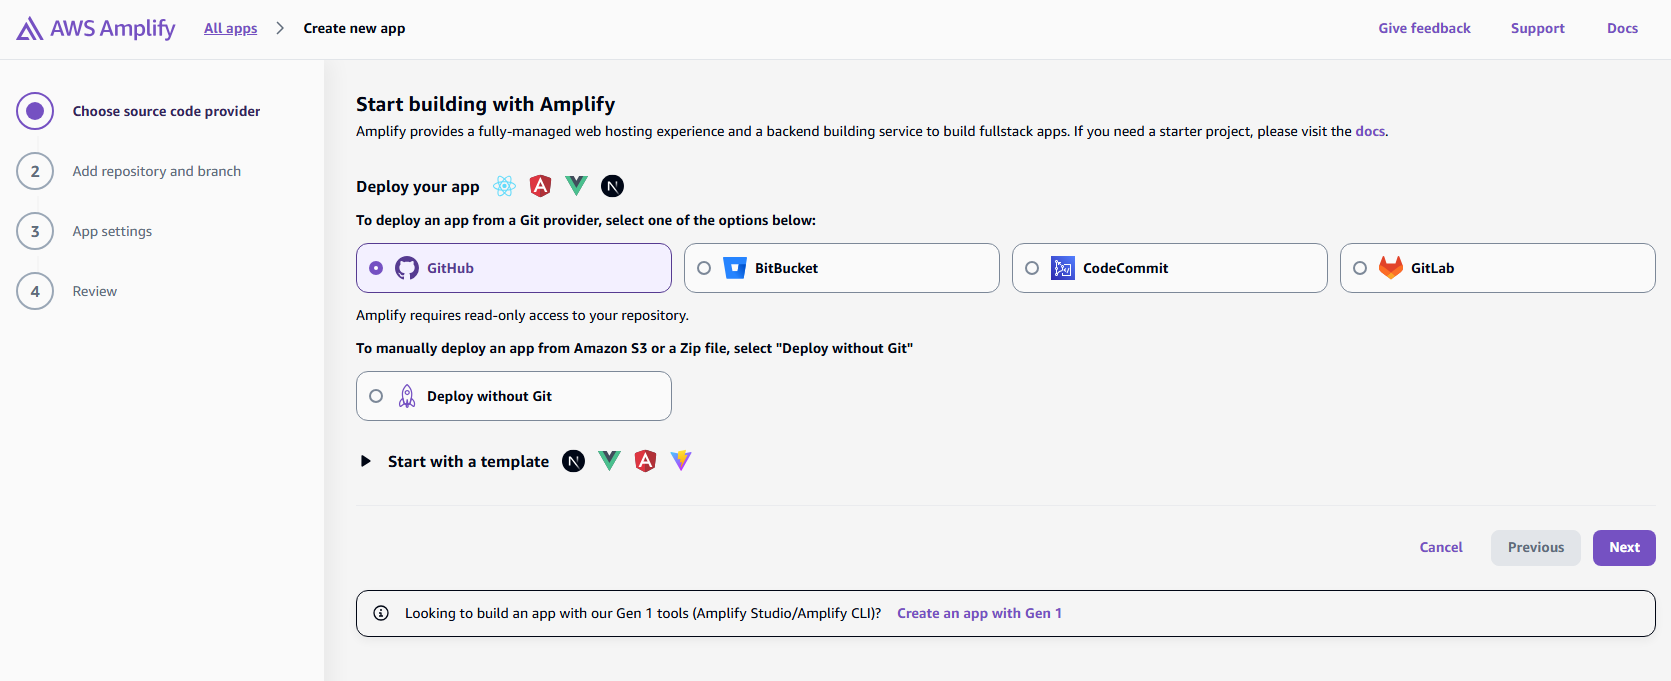Click the rocket icon for Deploy without Git
The height and width of the screenshot is (681, 1671).
[407, 396]
